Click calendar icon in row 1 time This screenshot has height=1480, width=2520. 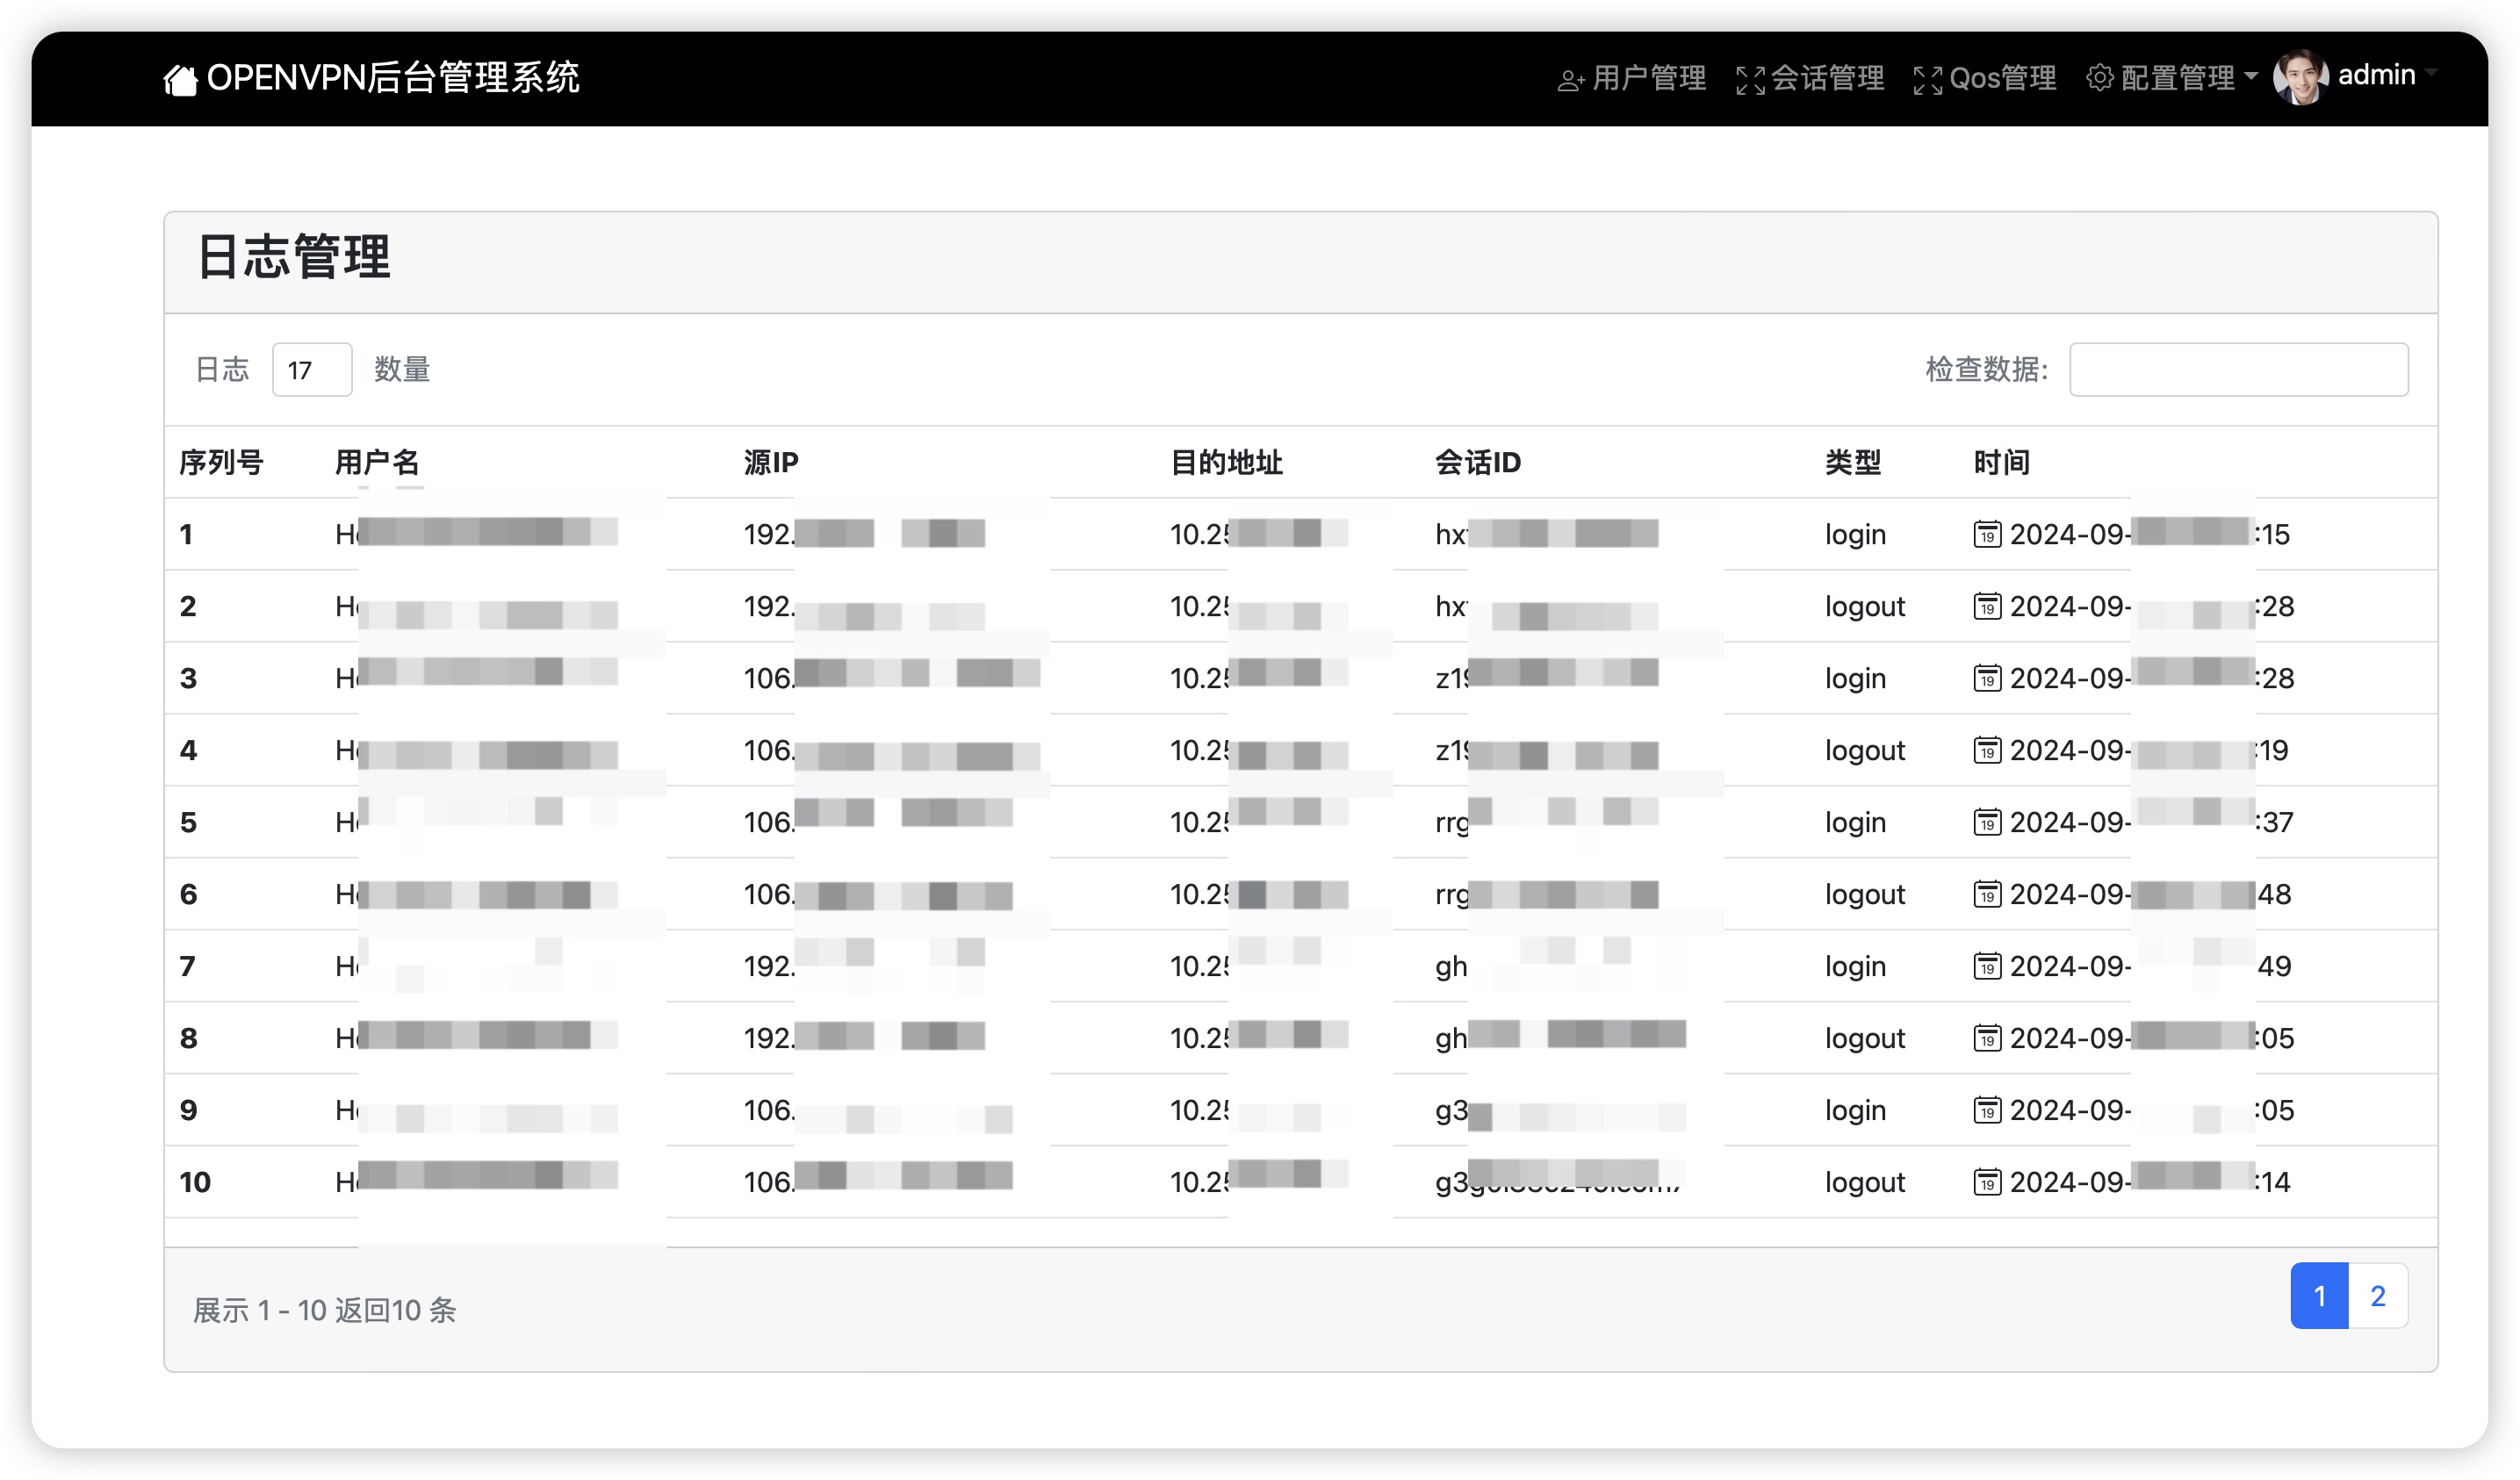click(1987, 534)
